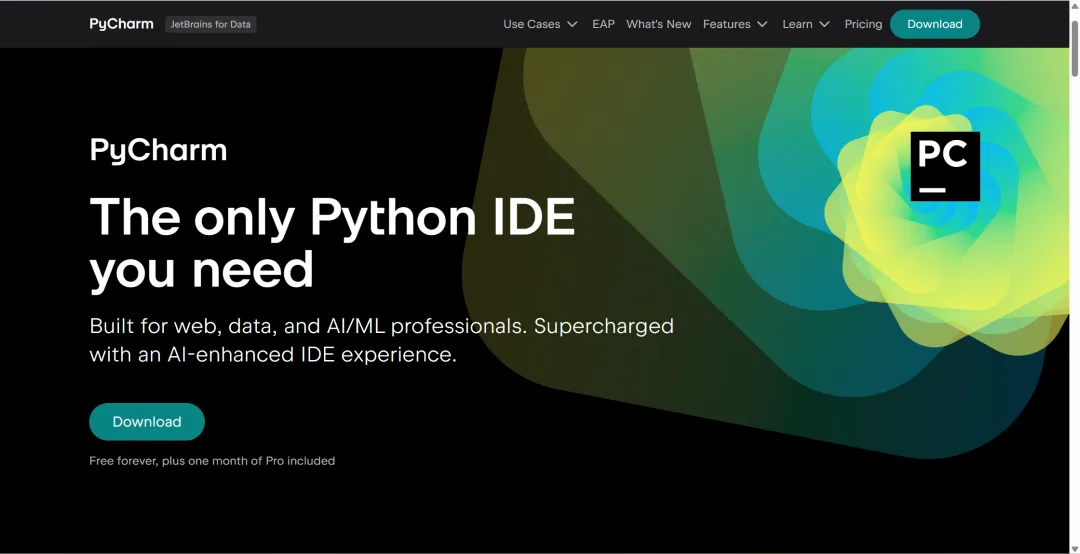Screen dimensions: 1080x554
Task: Click the Download button in navbar
Action: click(x=935, y=24)
